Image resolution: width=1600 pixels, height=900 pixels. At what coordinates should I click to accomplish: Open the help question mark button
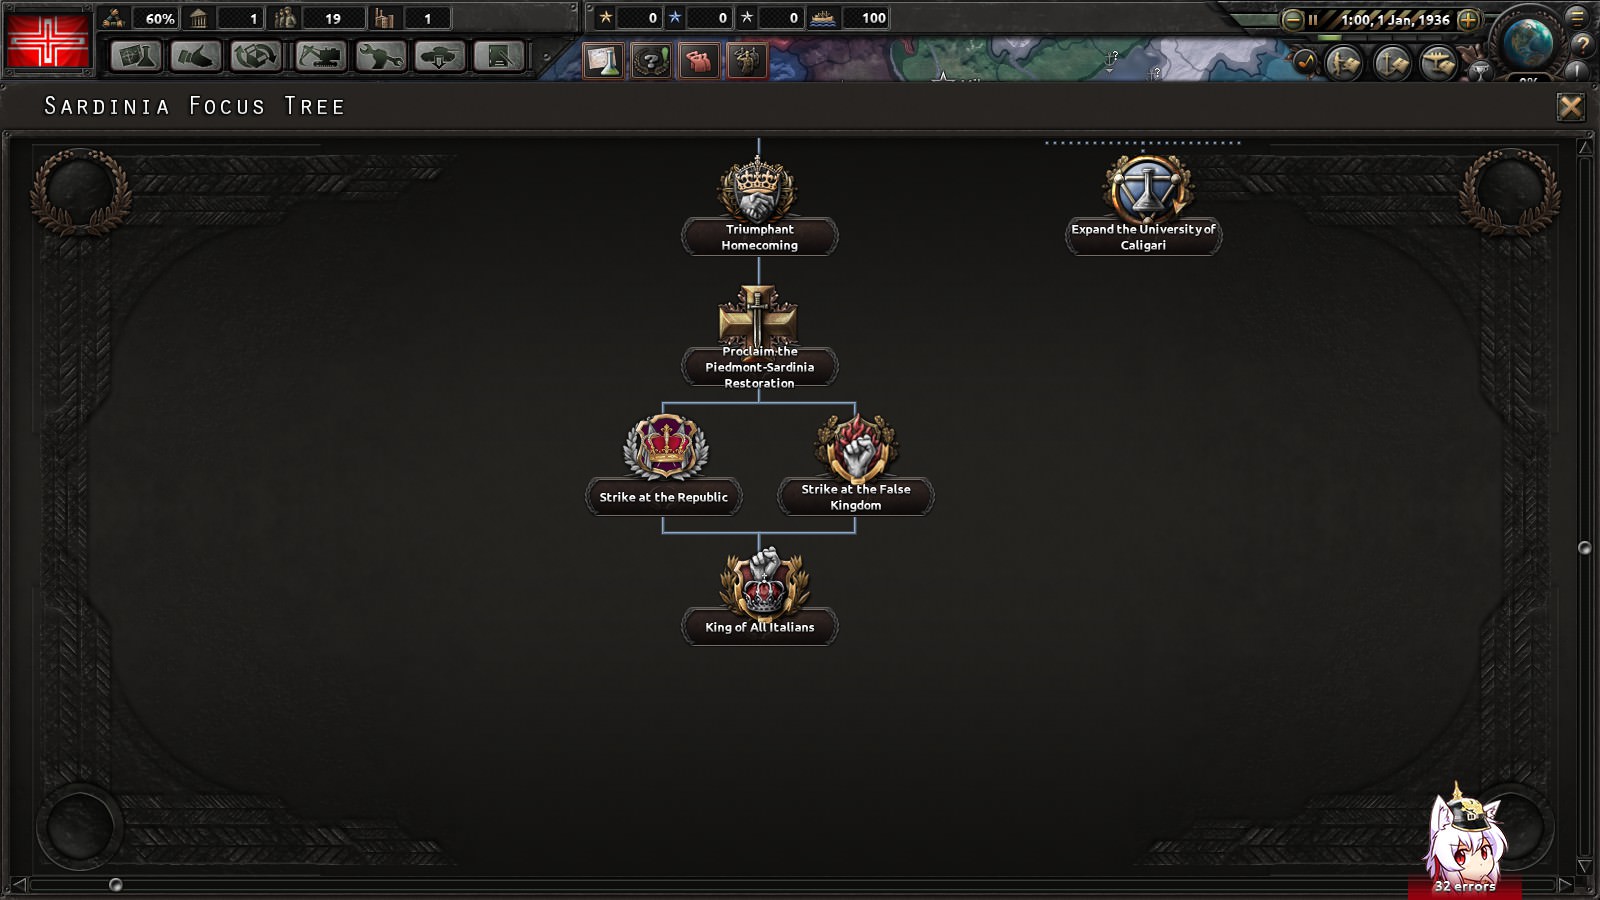coord(1582,45)
